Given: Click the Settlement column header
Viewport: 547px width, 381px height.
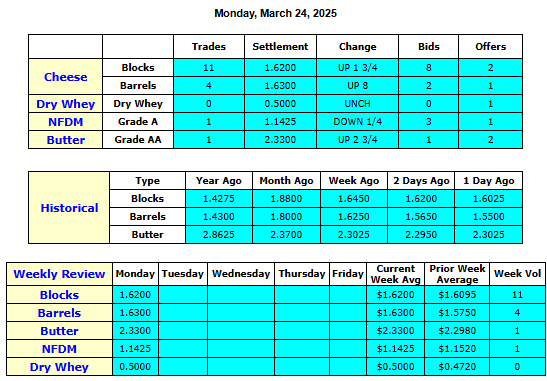Looking at the screenshot, I should 280,46.
